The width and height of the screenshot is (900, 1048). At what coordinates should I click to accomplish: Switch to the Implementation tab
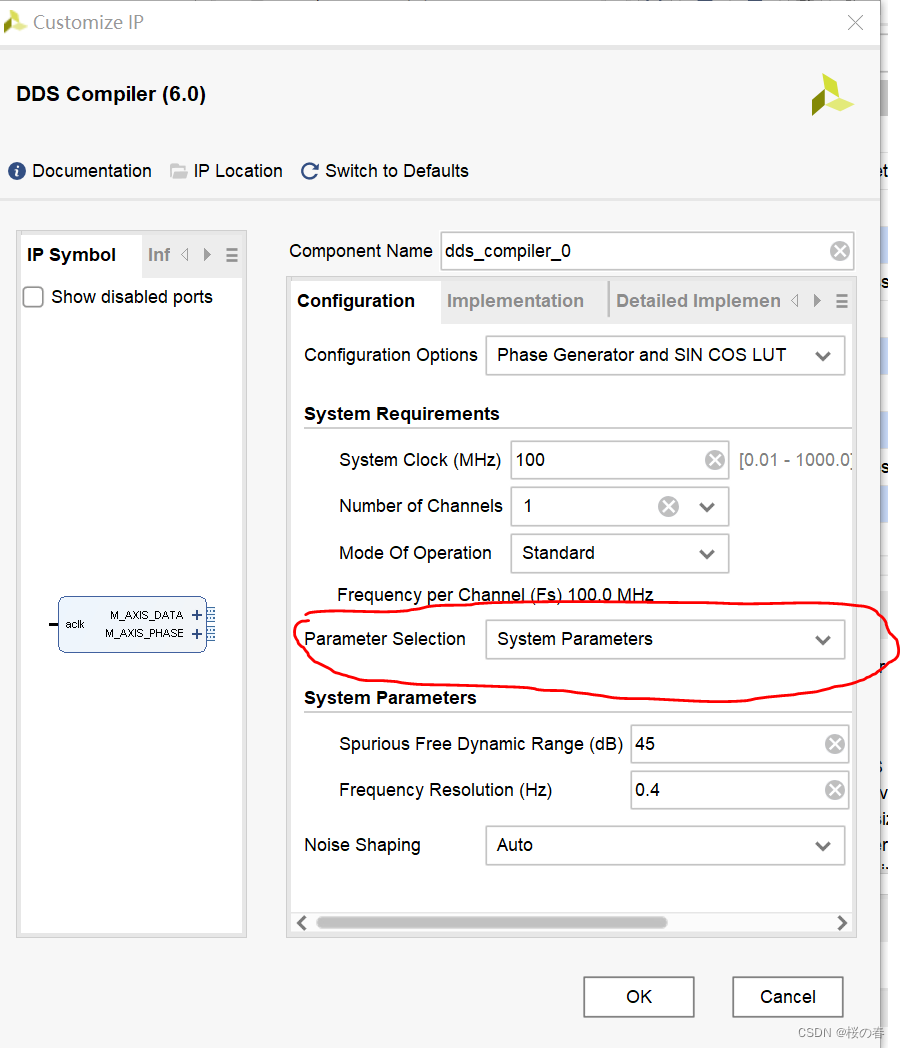[x=515, y=301]
